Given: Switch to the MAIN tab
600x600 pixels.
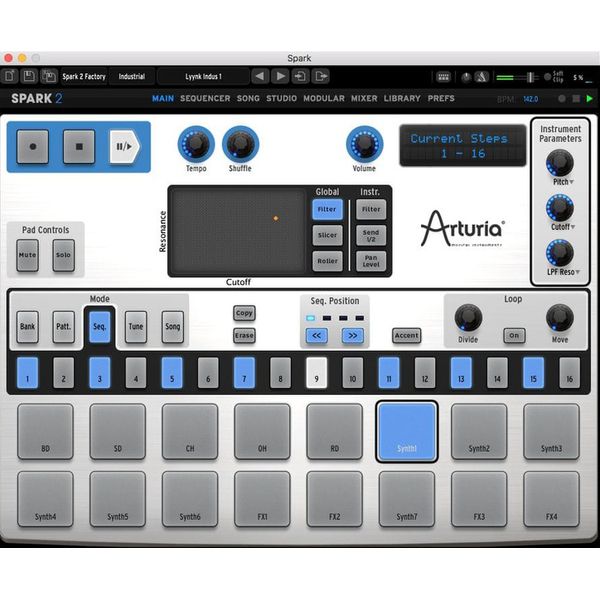Looking at the screenshot, I should pyautogui.click(x=163, y=98).
